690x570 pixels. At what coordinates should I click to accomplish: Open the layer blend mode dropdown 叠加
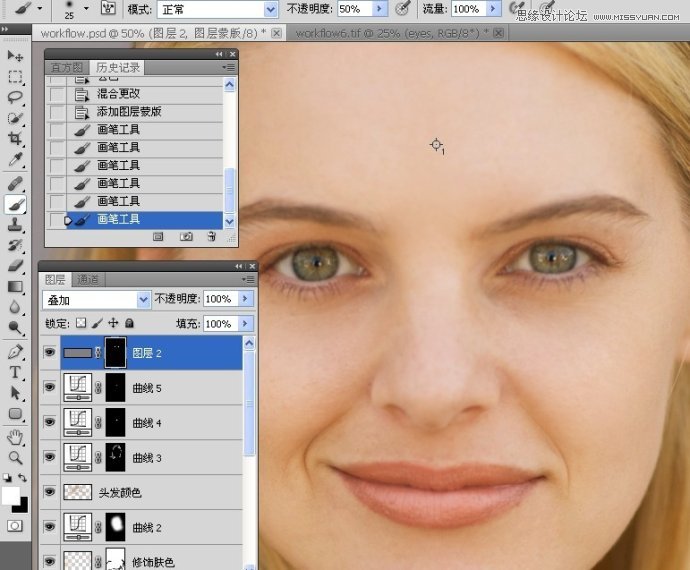coord(97,299)
